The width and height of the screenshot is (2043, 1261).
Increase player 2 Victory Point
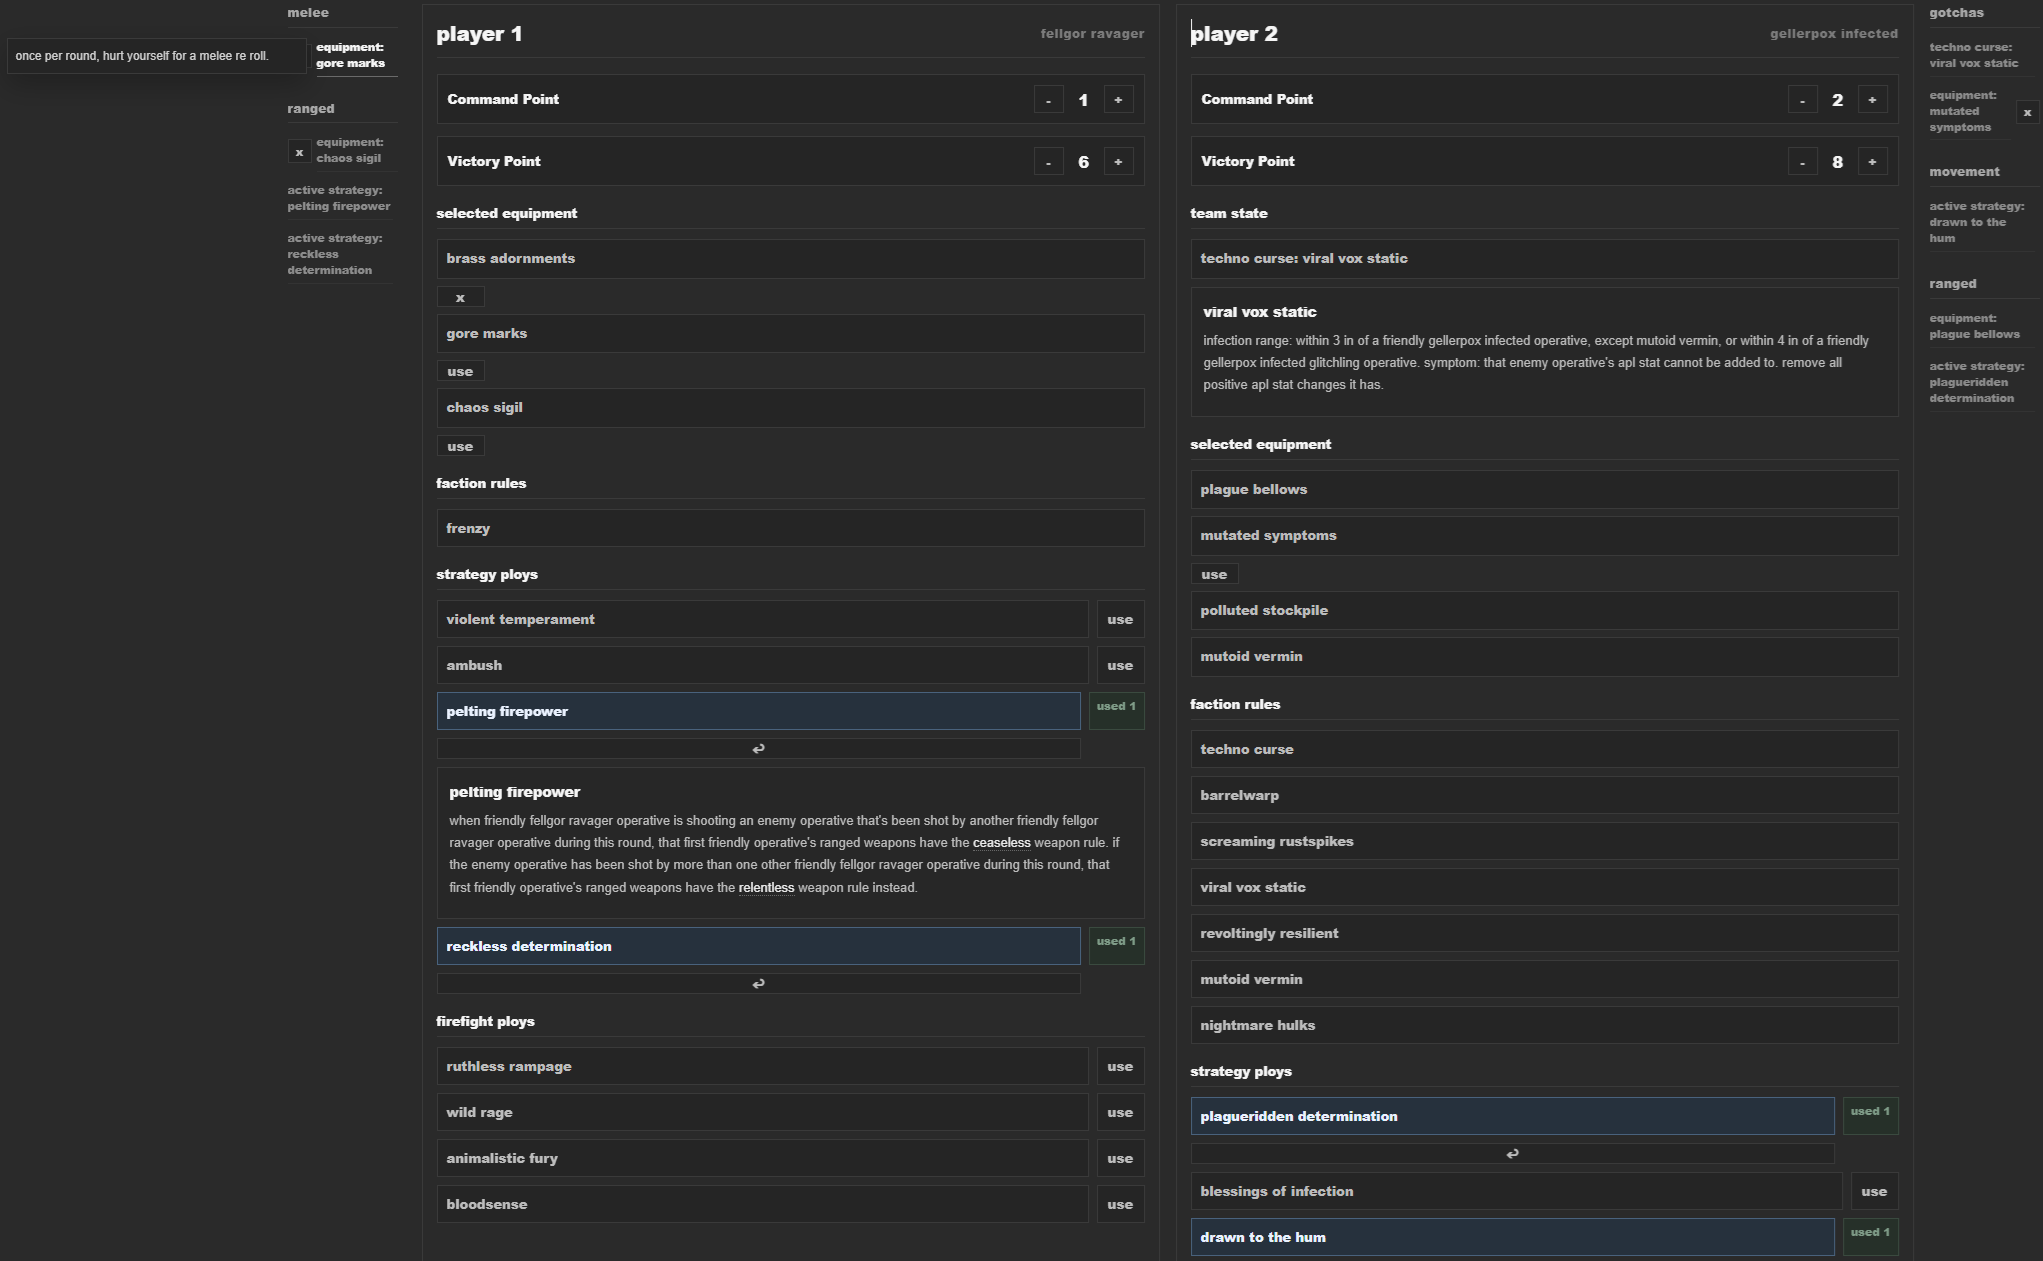pyautogui.click(x=1872, y=162)
